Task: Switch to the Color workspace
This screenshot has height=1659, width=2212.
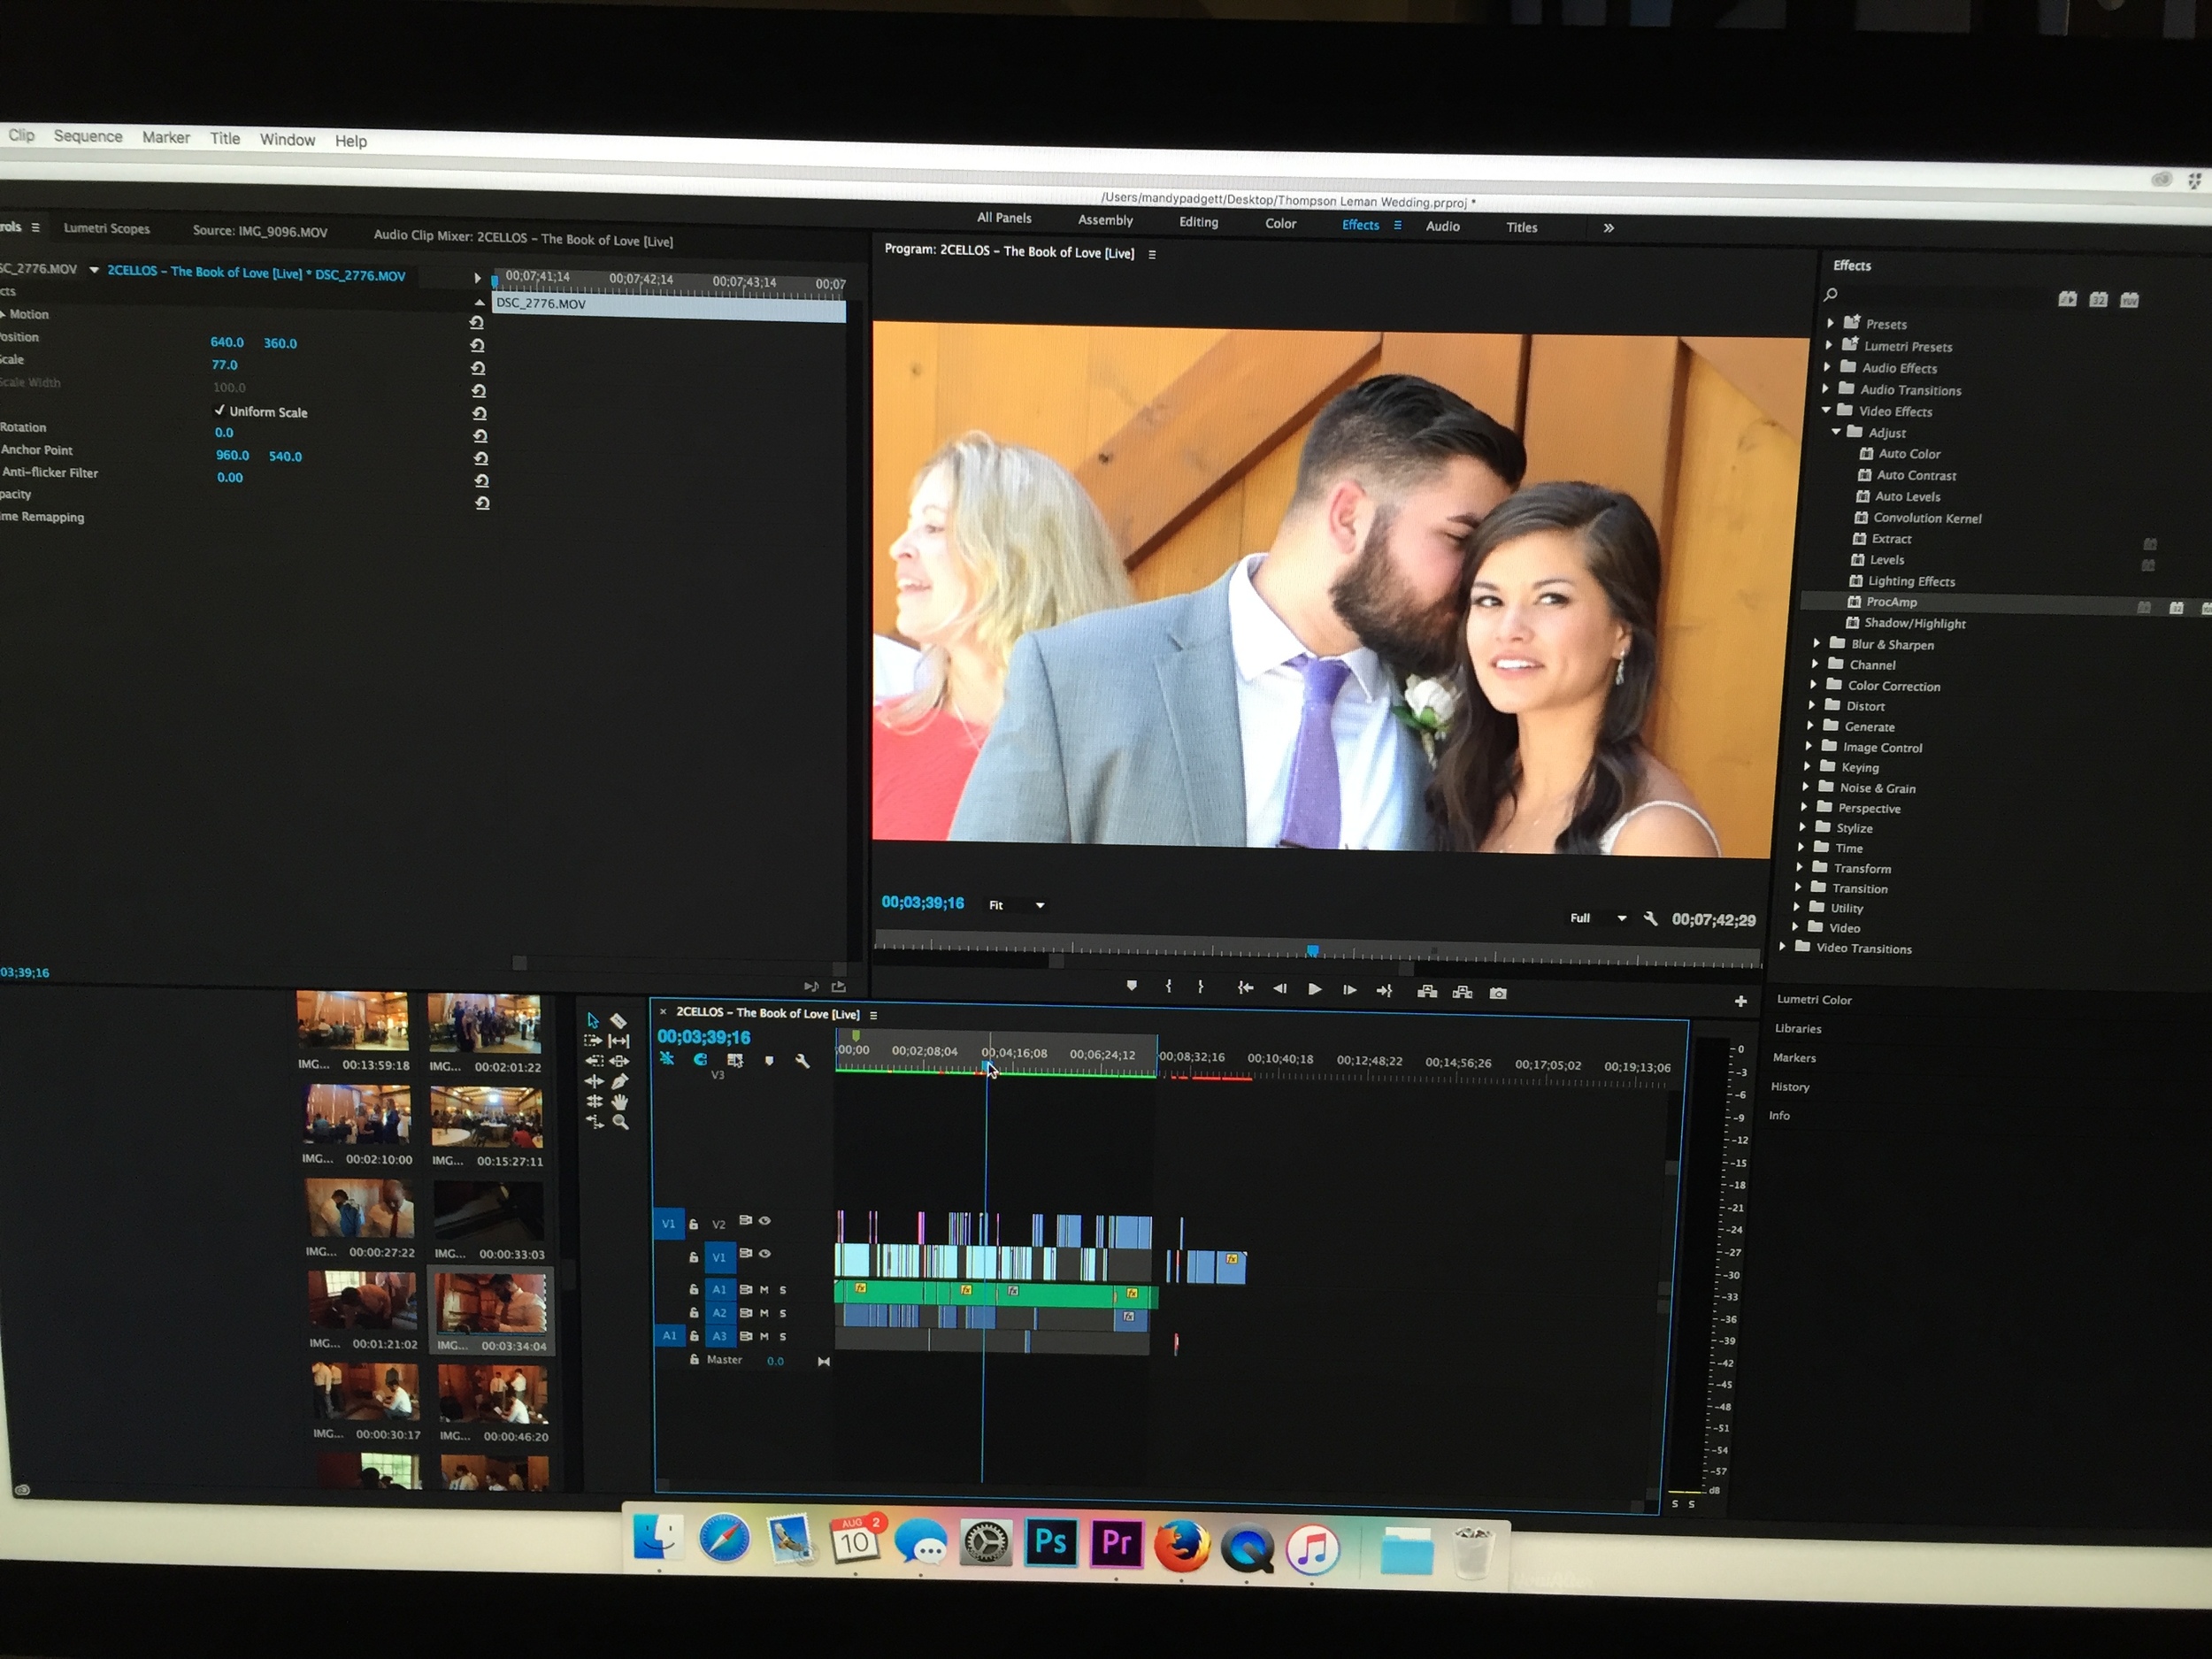Action: [x=1280, y=223]
